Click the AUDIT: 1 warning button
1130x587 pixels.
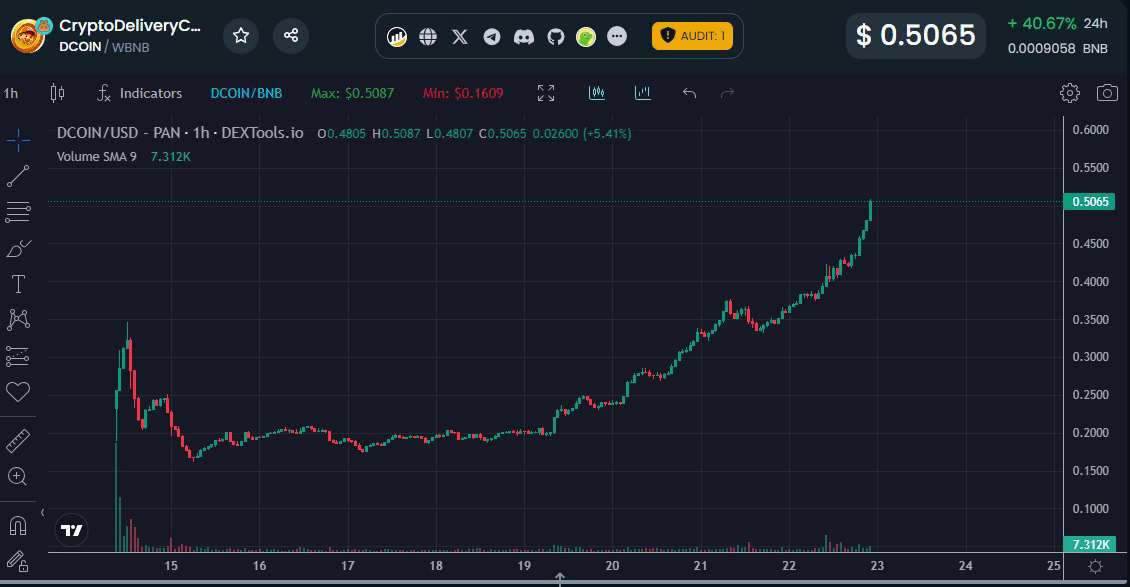(x=693, y=37)
